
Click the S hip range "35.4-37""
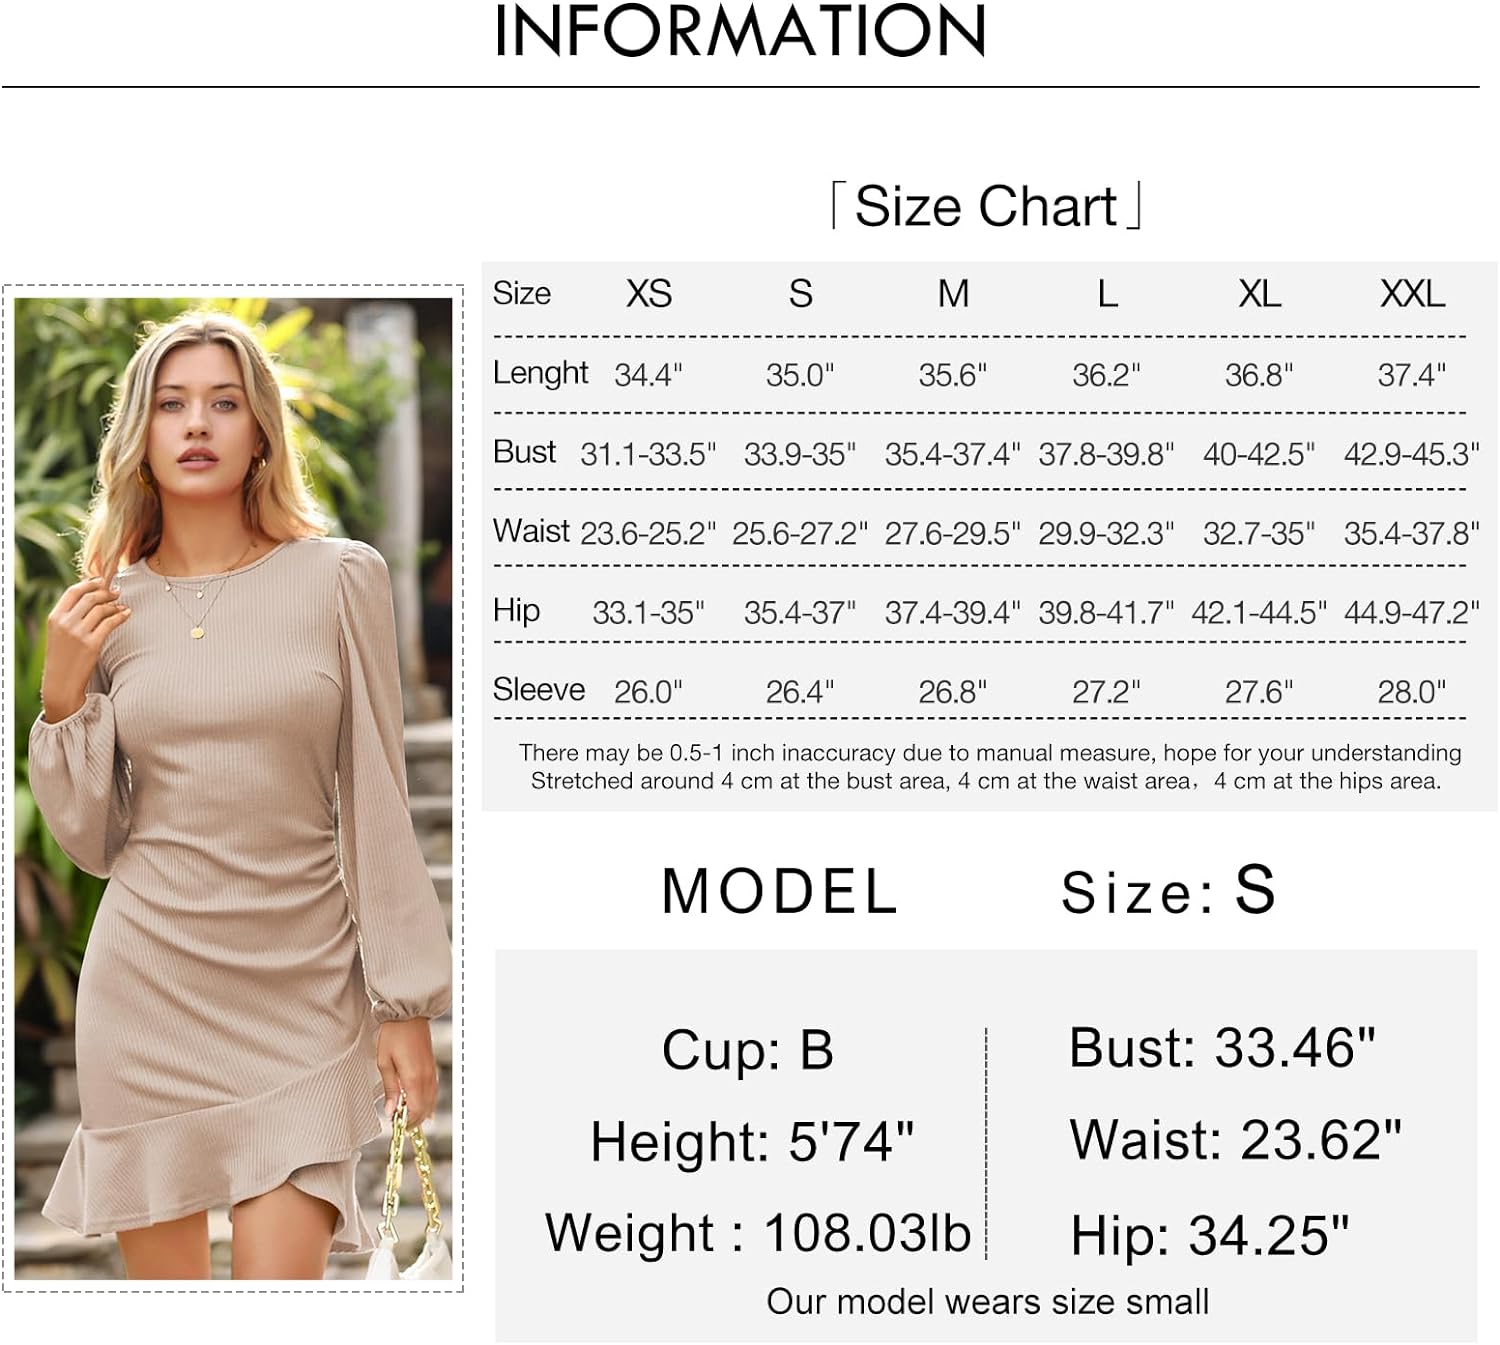(x=800, y=612)
